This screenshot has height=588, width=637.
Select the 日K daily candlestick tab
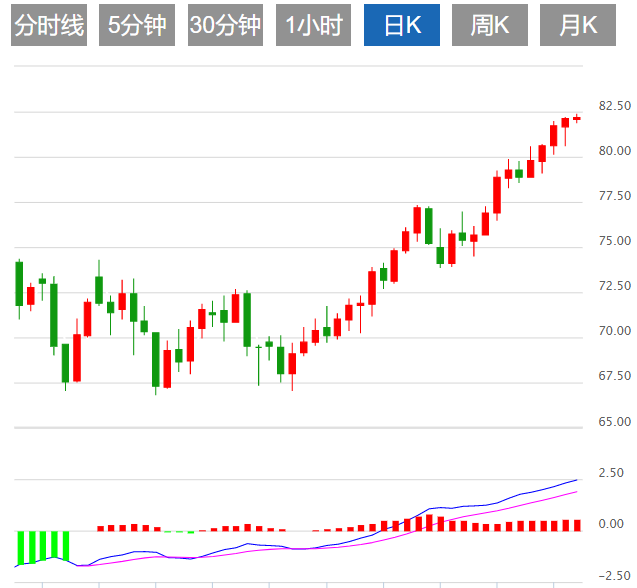point(402,25)
